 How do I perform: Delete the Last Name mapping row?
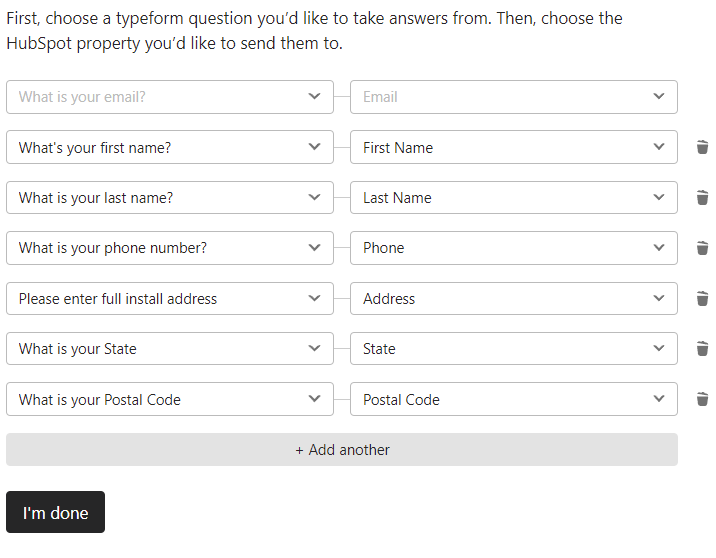pos(702,198)
